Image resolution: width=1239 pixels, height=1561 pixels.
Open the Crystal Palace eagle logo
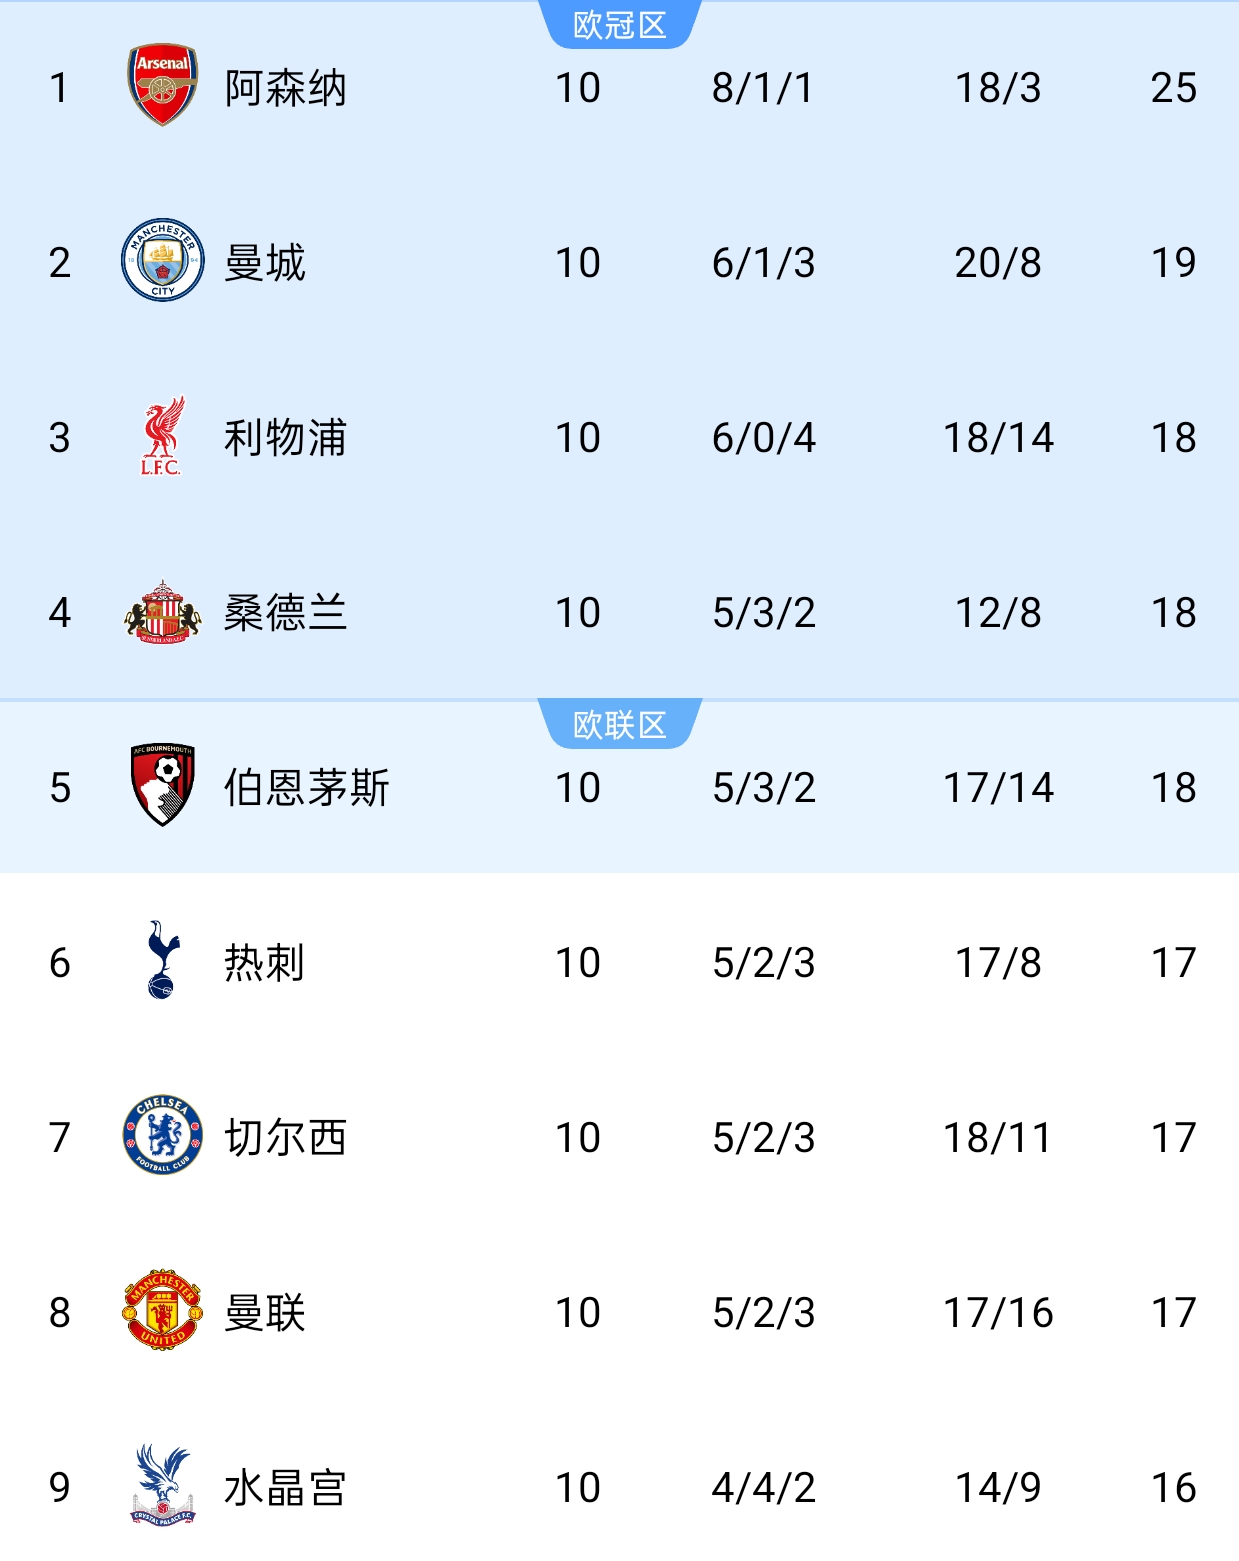point(163,1485)
